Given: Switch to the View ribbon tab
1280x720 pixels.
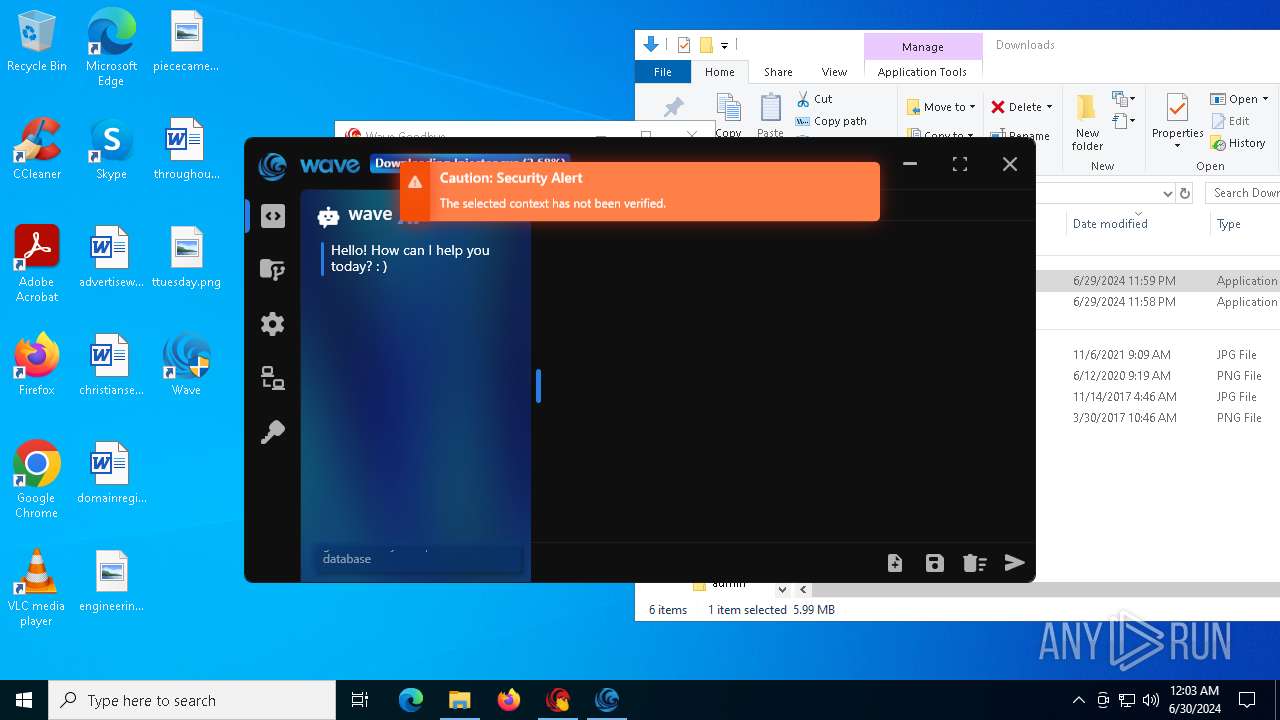Looking at the screenshot, I should (x=834, y=72).
